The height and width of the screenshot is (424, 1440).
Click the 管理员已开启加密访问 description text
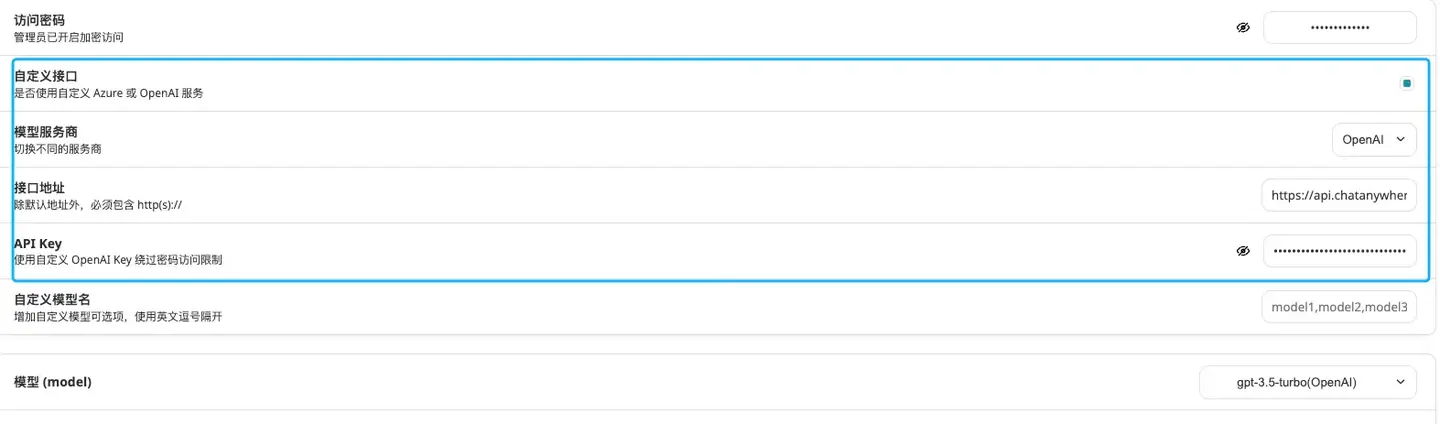pyautogui.click(x=69, y=37)
